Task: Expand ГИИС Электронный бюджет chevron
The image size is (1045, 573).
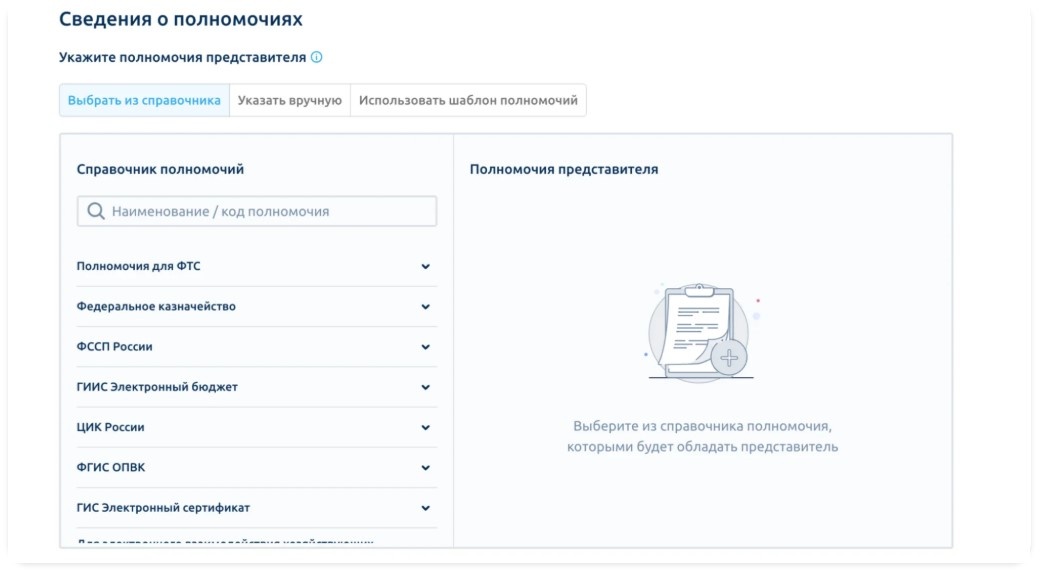Action: pyautogui.click(x=425, y=387)
